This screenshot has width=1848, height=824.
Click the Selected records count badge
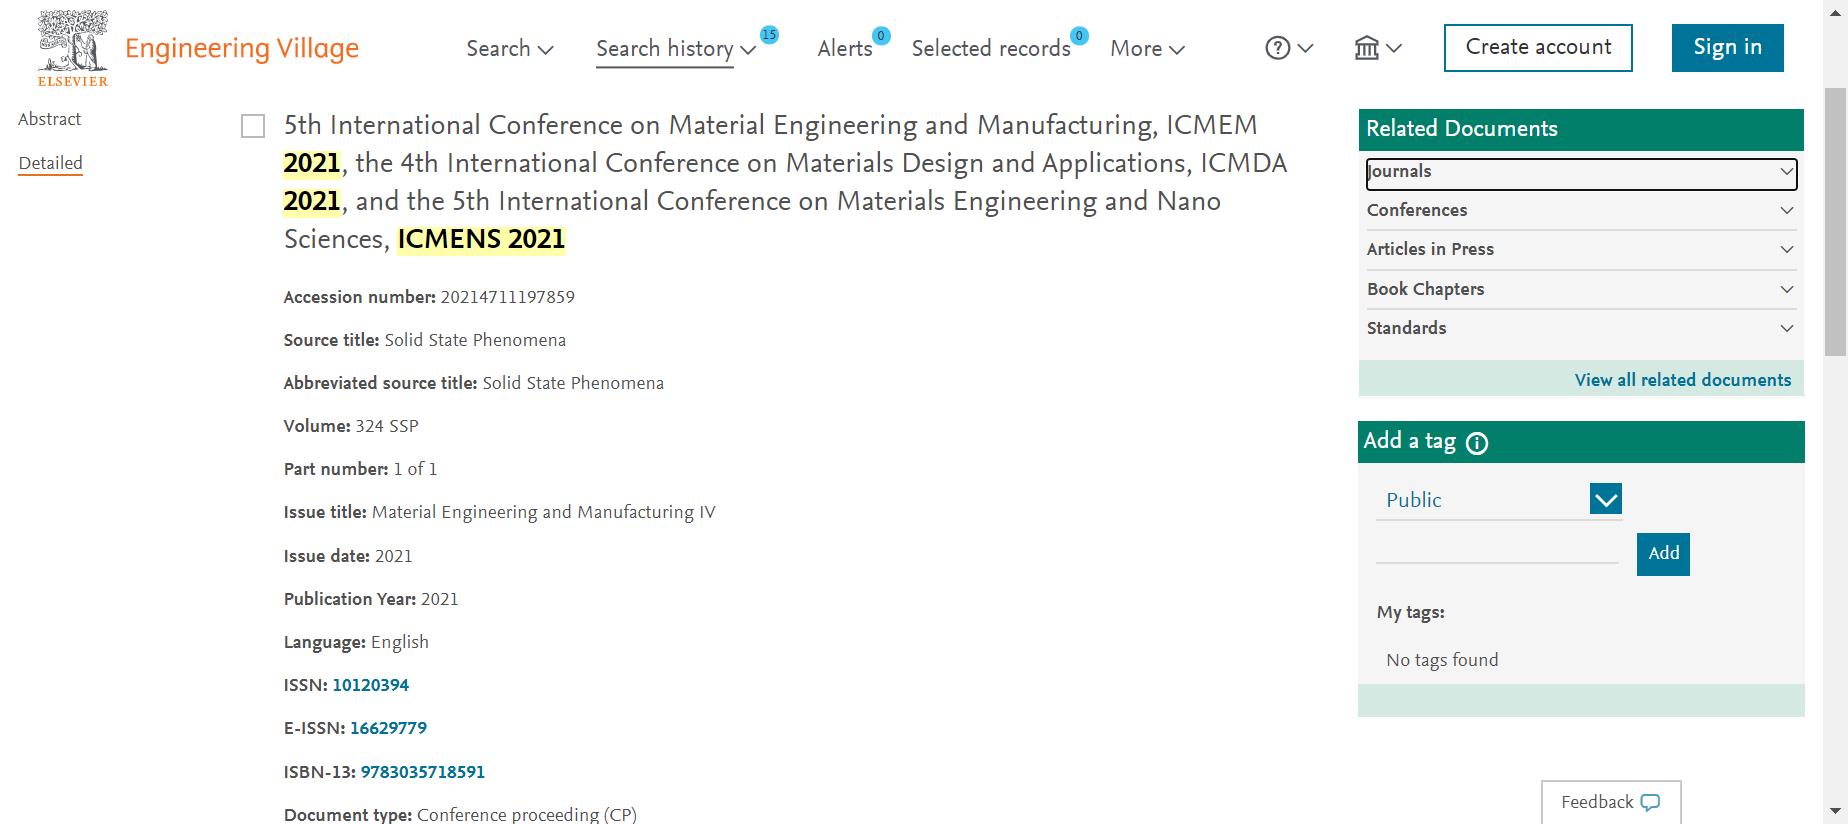tap(1078, 36)
